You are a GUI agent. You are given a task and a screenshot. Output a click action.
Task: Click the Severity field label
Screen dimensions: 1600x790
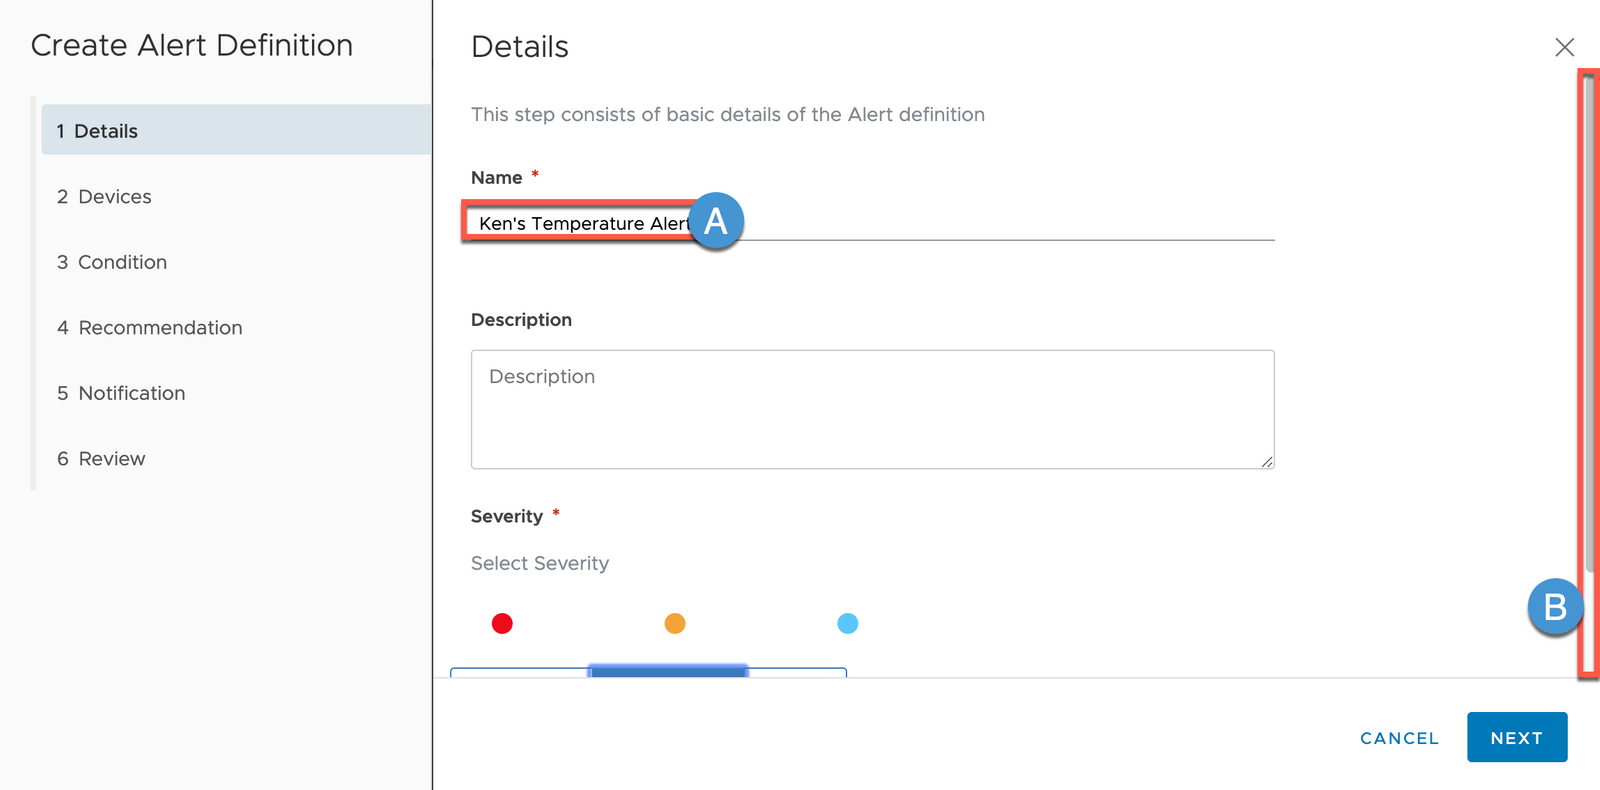point(507,517)
